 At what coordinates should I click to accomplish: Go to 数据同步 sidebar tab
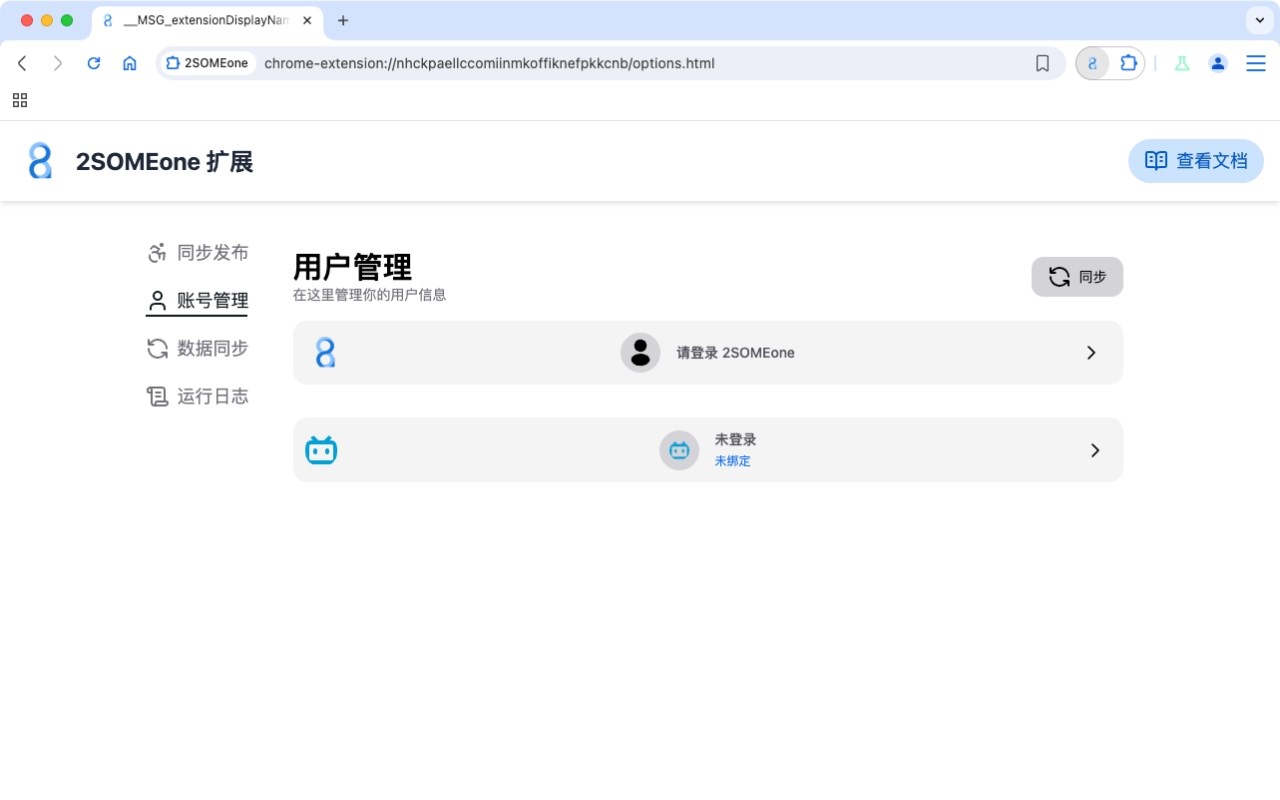(x=197, y=349)
